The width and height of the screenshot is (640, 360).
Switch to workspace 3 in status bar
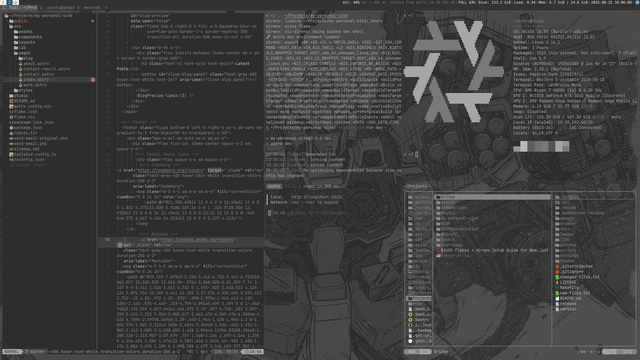pyautogui.click(x=16, y=2)
